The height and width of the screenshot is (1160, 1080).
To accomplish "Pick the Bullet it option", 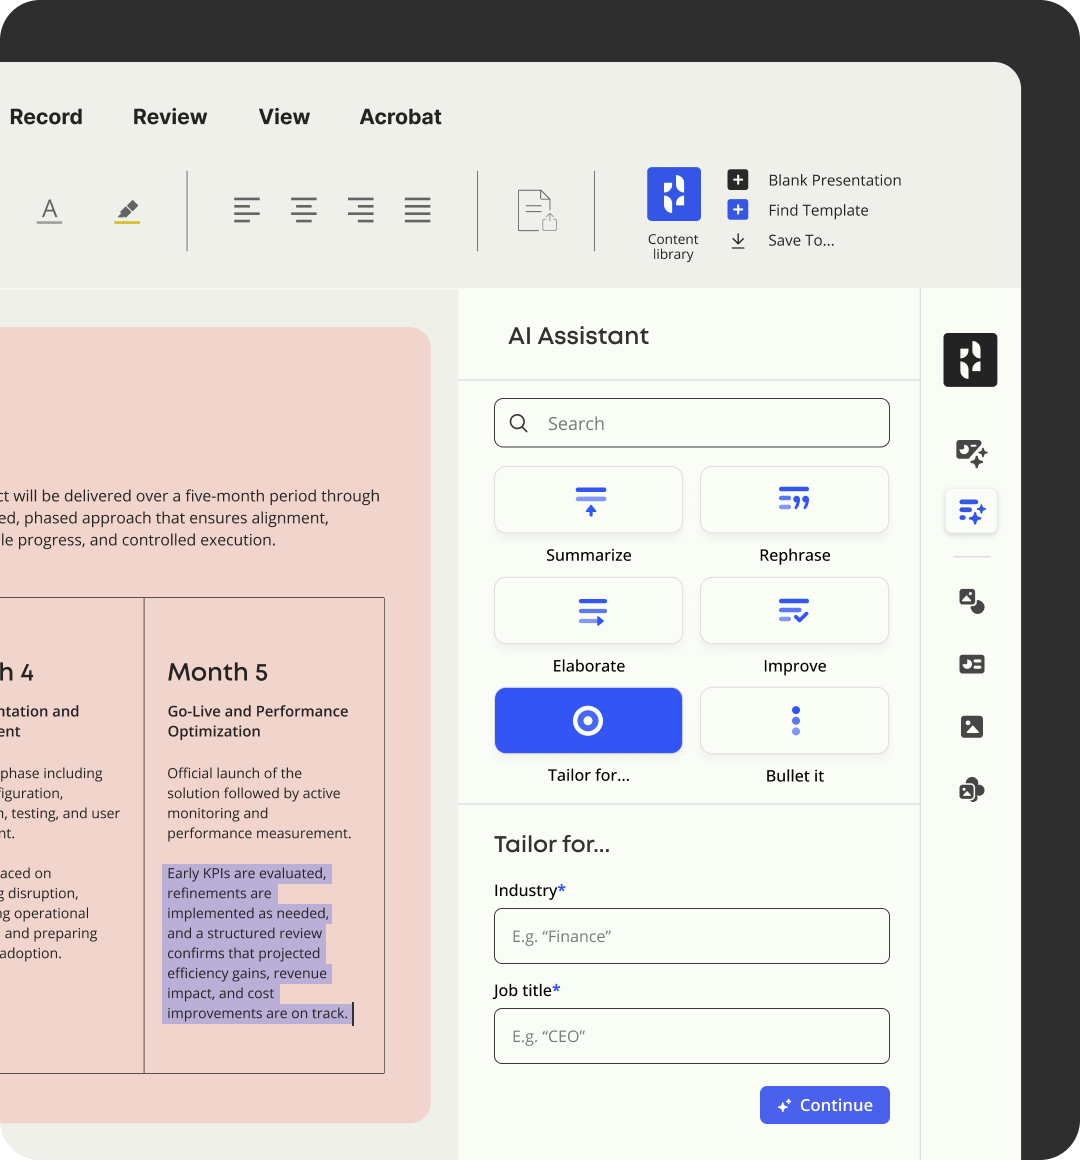I will (x=794, y=721).
